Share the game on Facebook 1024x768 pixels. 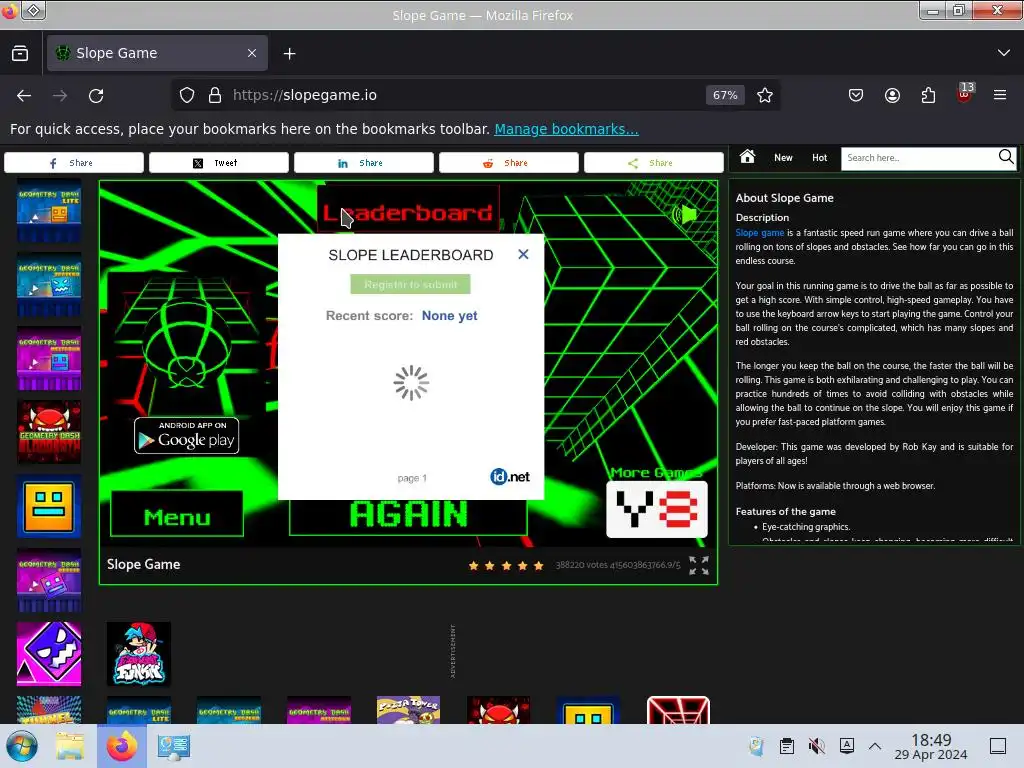(x=74, y=163)
